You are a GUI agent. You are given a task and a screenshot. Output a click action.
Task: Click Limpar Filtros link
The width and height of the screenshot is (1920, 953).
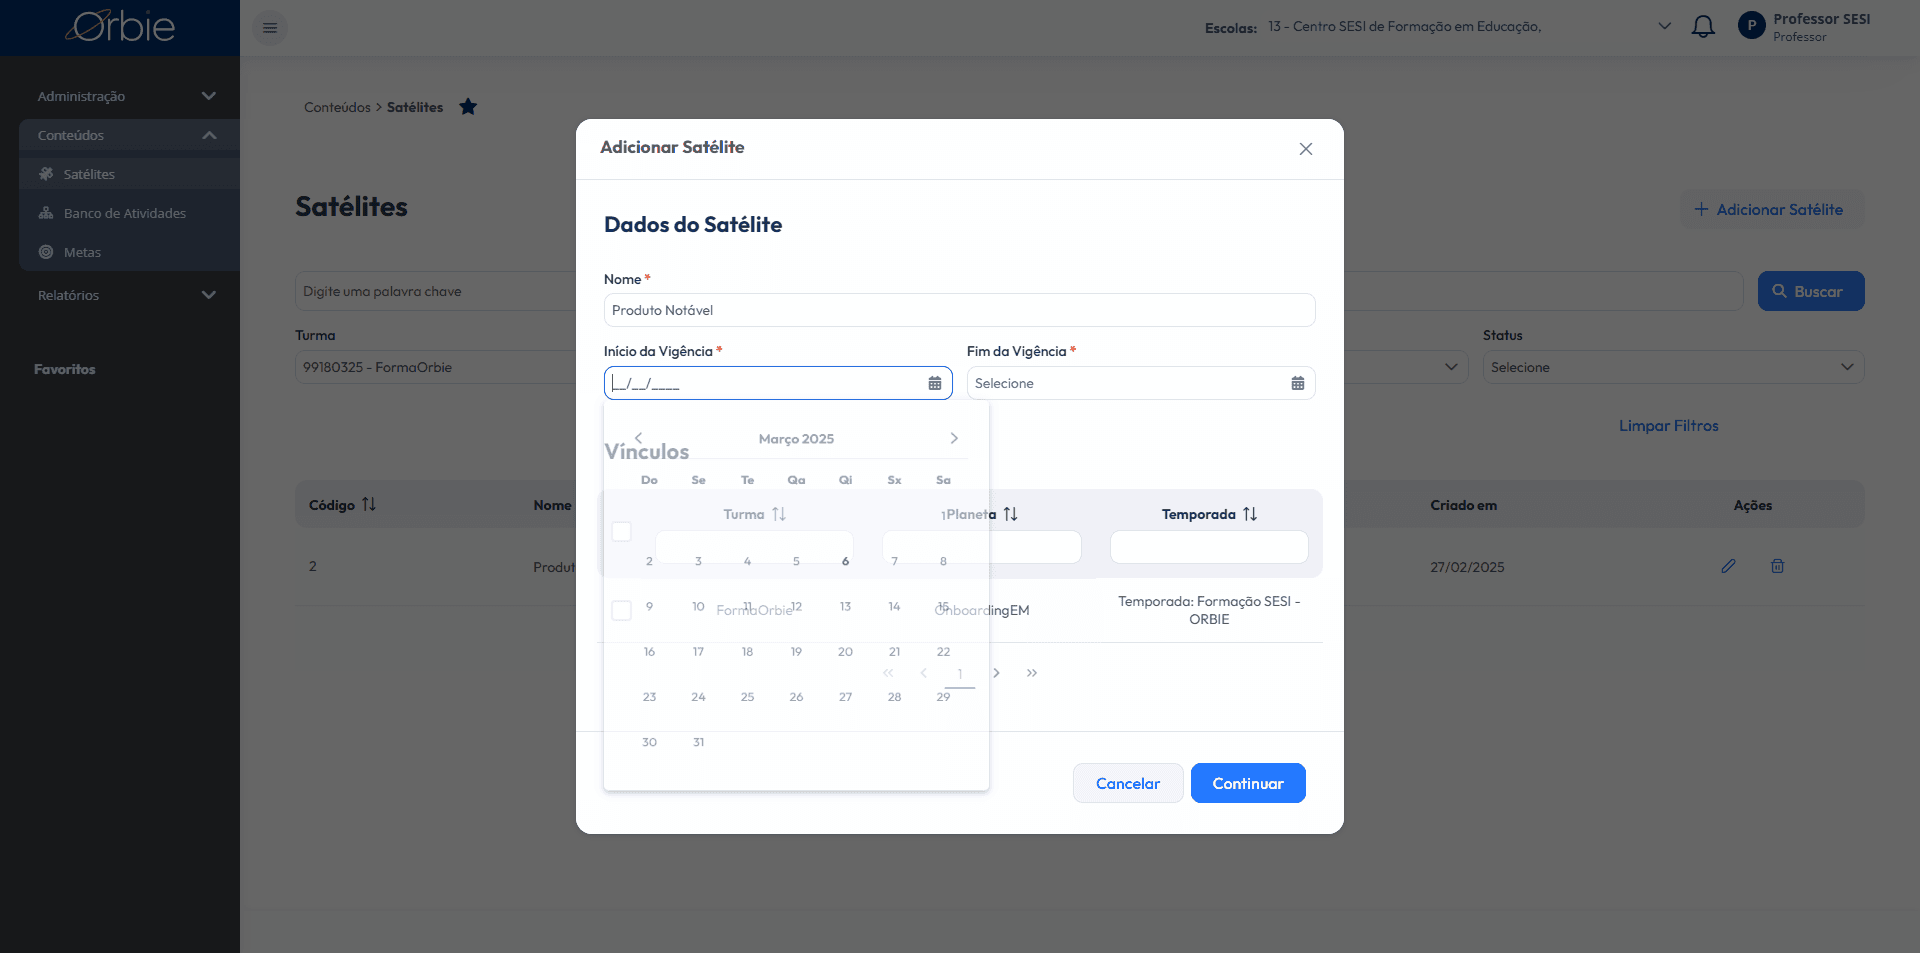(x=1668, y=425)
